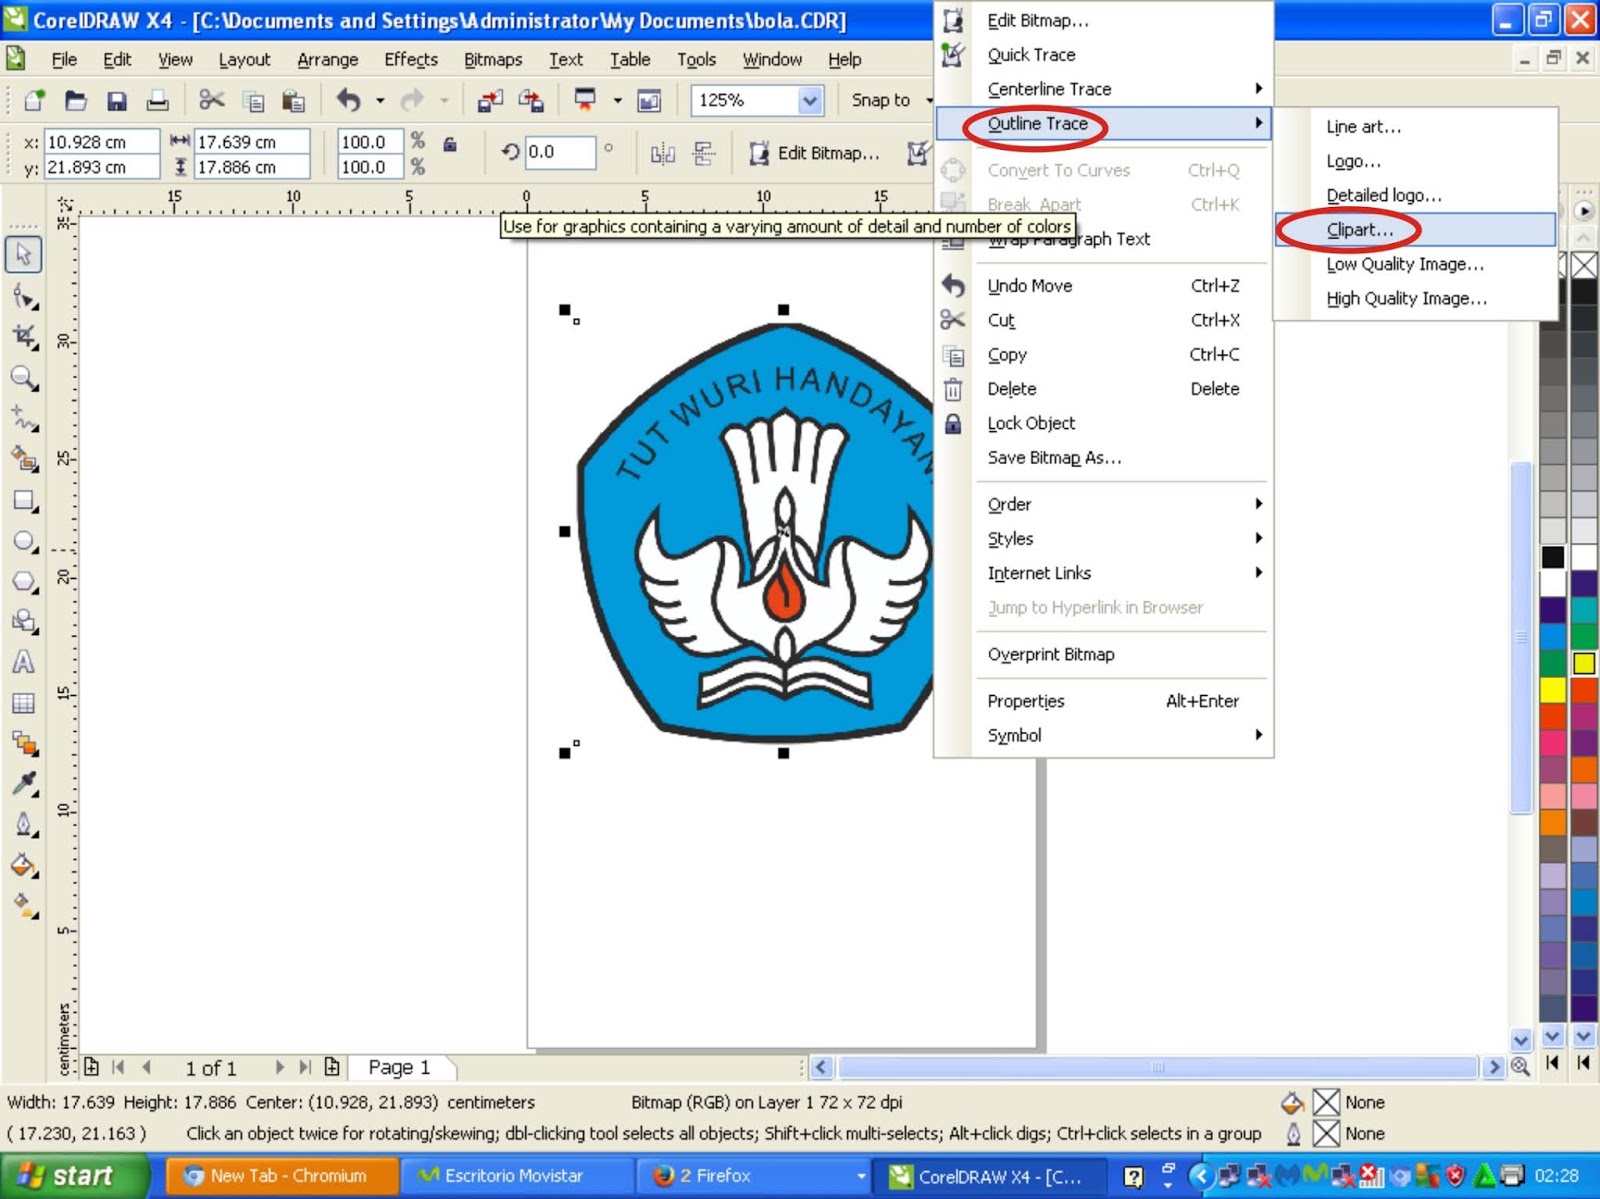Click the Page 1 tab
The width and height of the screenshot is (1600, 1199).
point(399,1067)
